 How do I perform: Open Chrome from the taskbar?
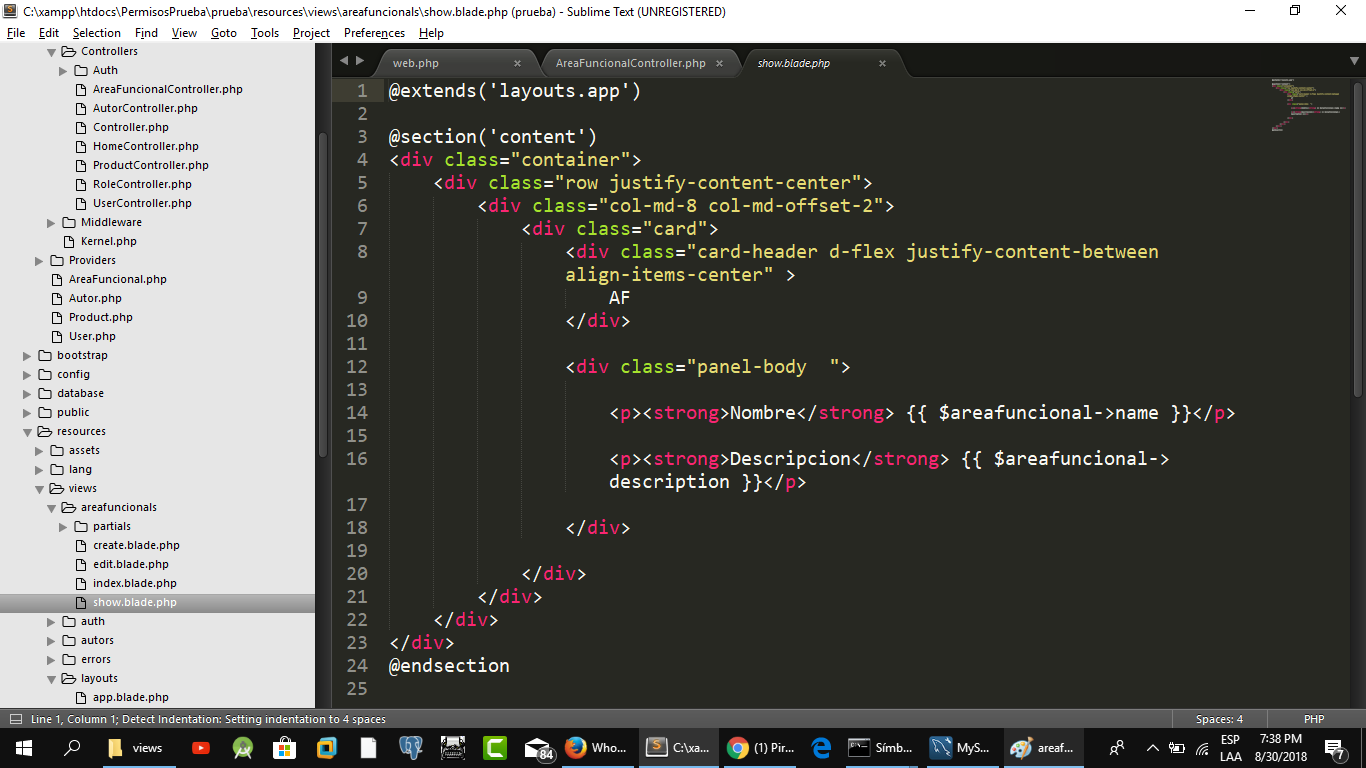click(760, 747)
